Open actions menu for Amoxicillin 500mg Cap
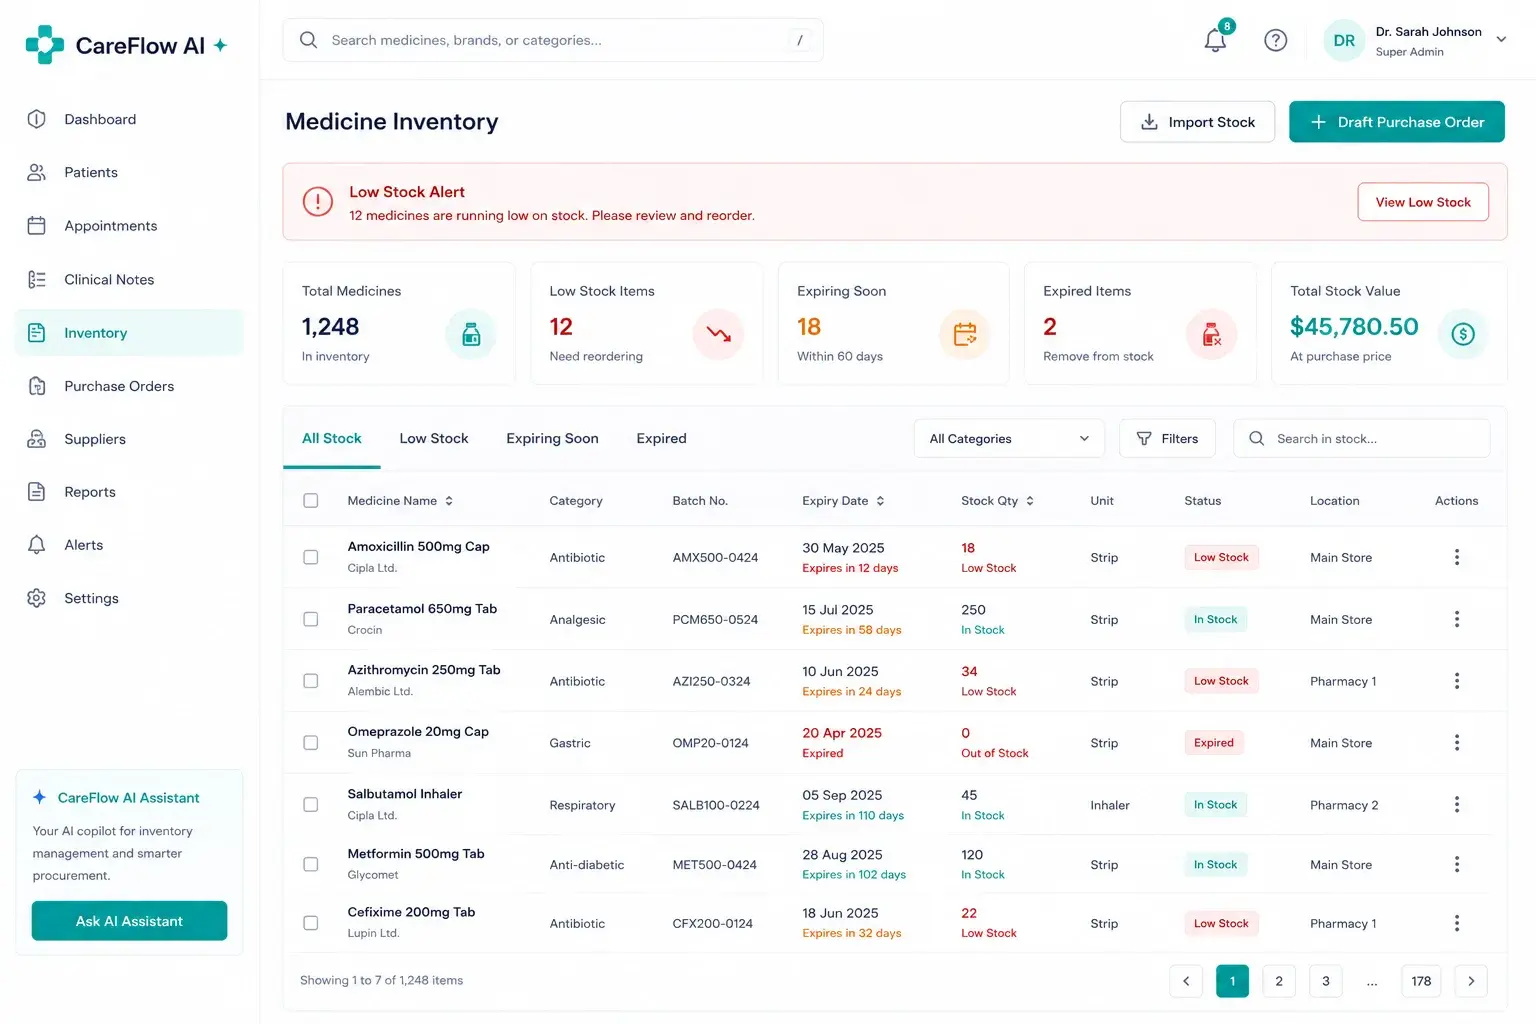The image size is (1536, 1024). point(1457,557)
